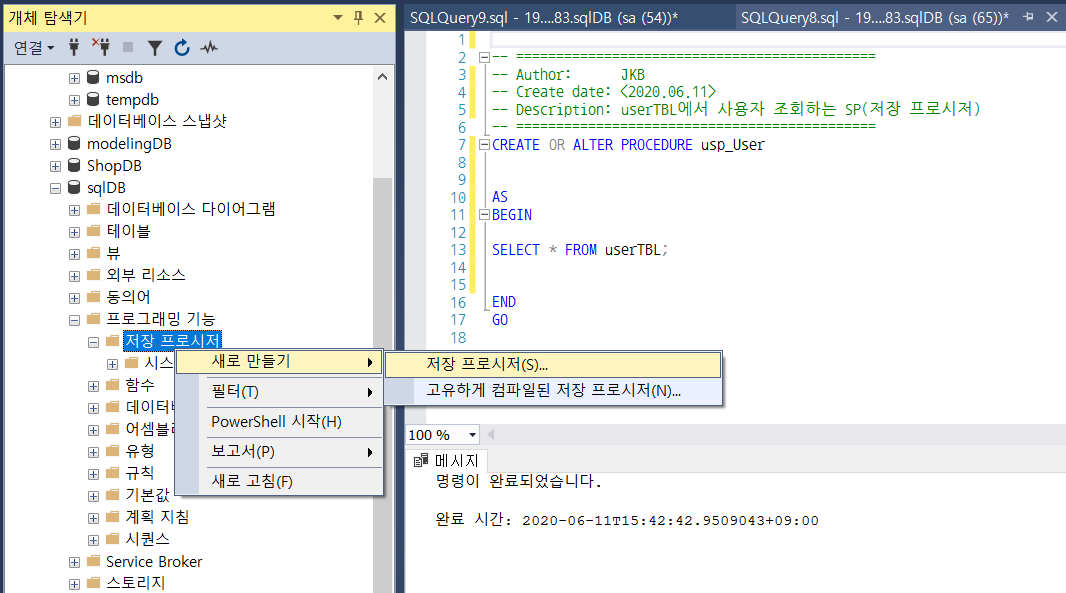The height and width of the screenshot is (593, 1066).
Task: Collapse the CREATE PROCEDURE outline at line 7
Action: pos(484,144)
